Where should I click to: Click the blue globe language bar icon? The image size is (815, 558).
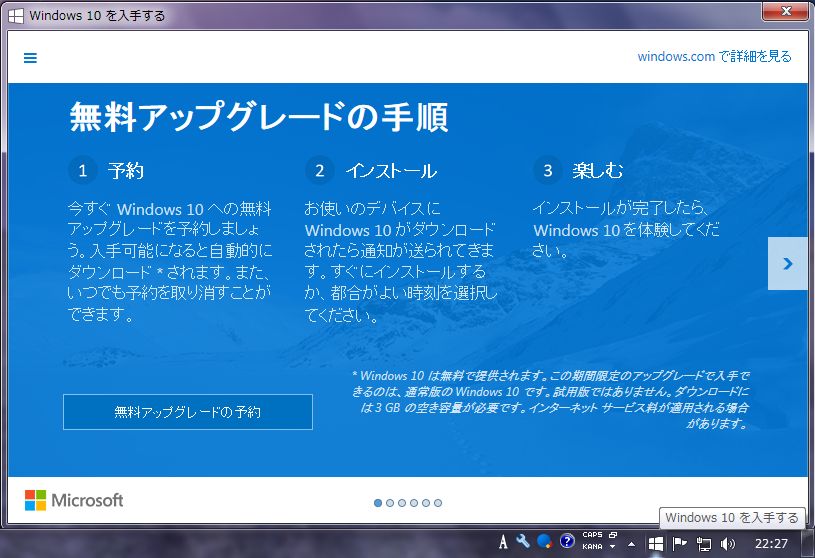pos(544,541)
